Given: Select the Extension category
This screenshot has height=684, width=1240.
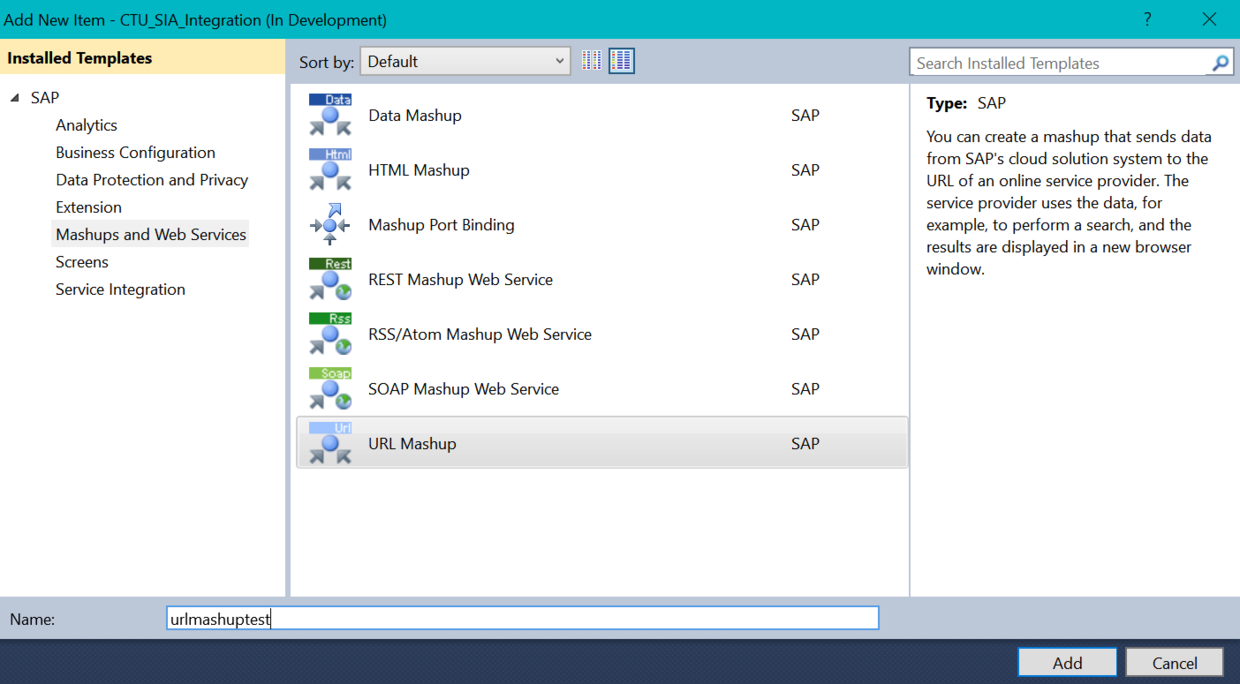Looking at the screenshot, I should click(89, 207).
